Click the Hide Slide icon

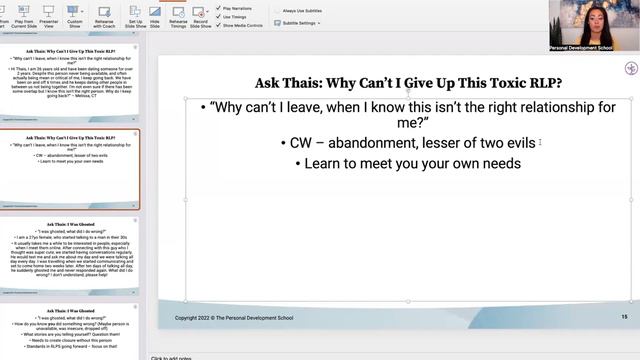[155, 11]
